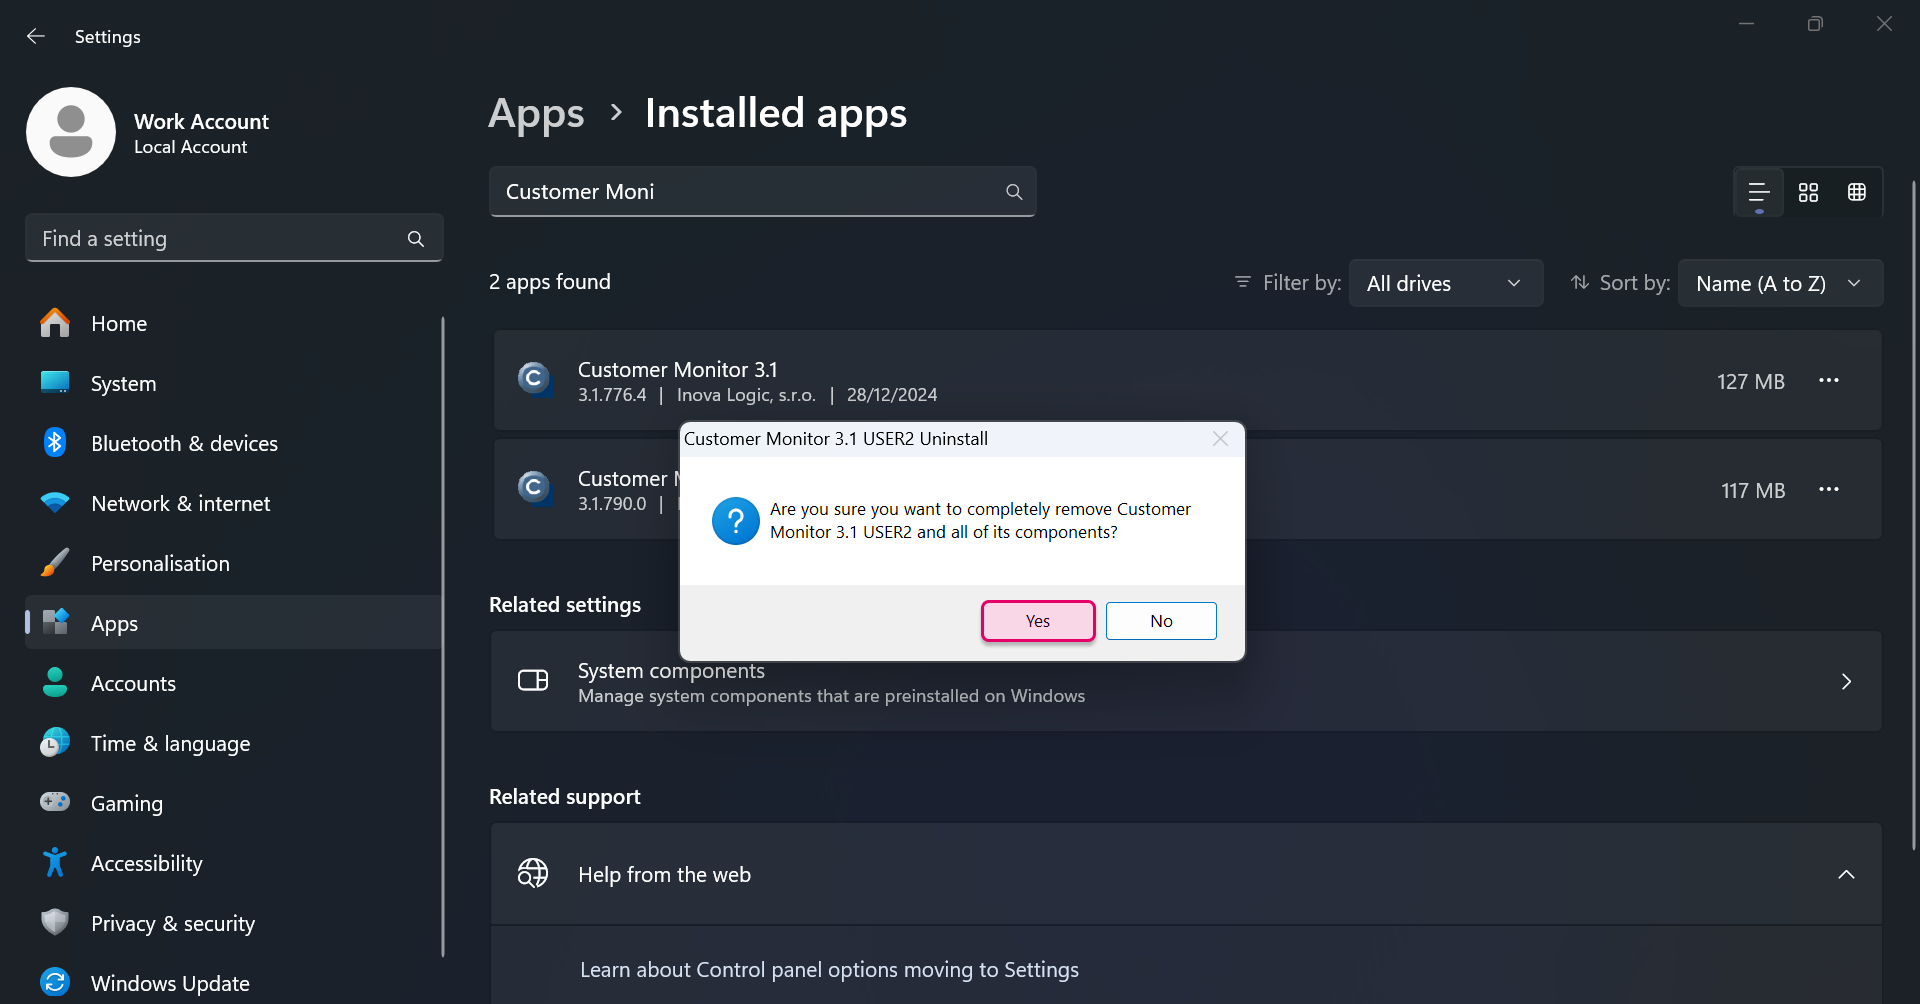Click the globe icon beside Help from the web
This screenshot has width=1920, height=1004.
click(533, 873)
